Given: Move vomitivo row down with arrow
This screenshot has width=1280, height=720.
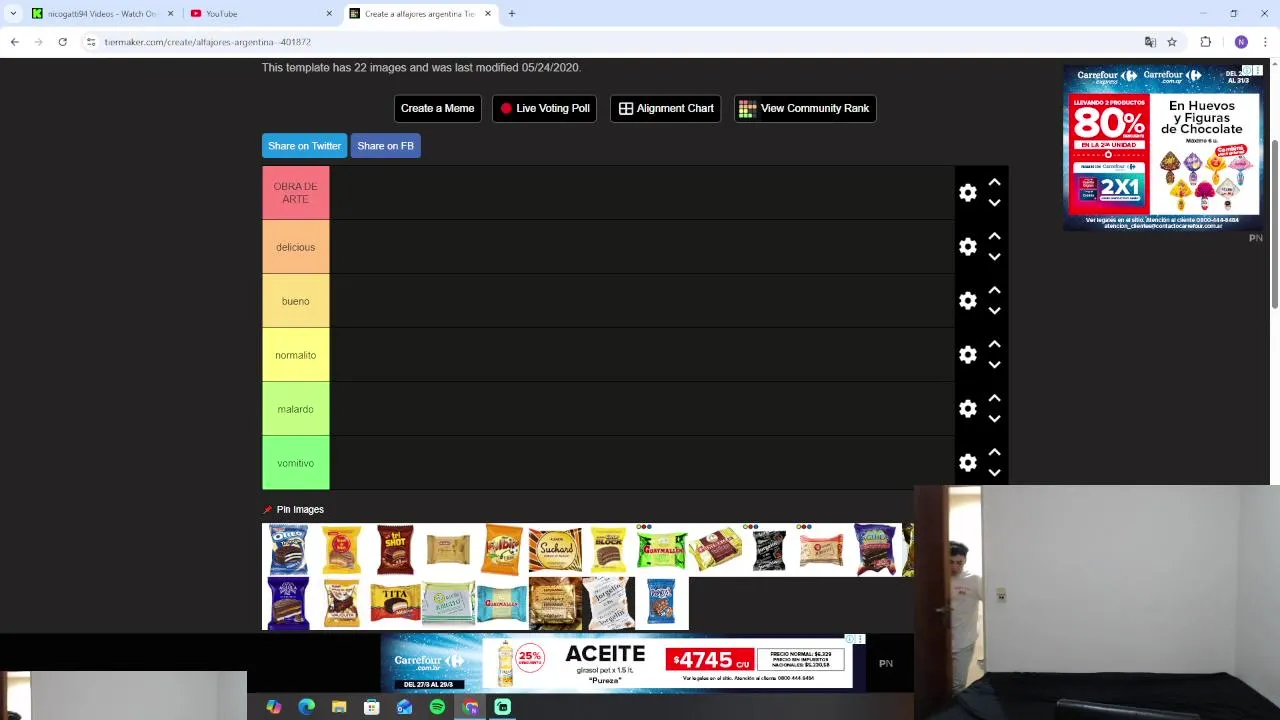Looking at the screenshot, I should click(994, 473).
